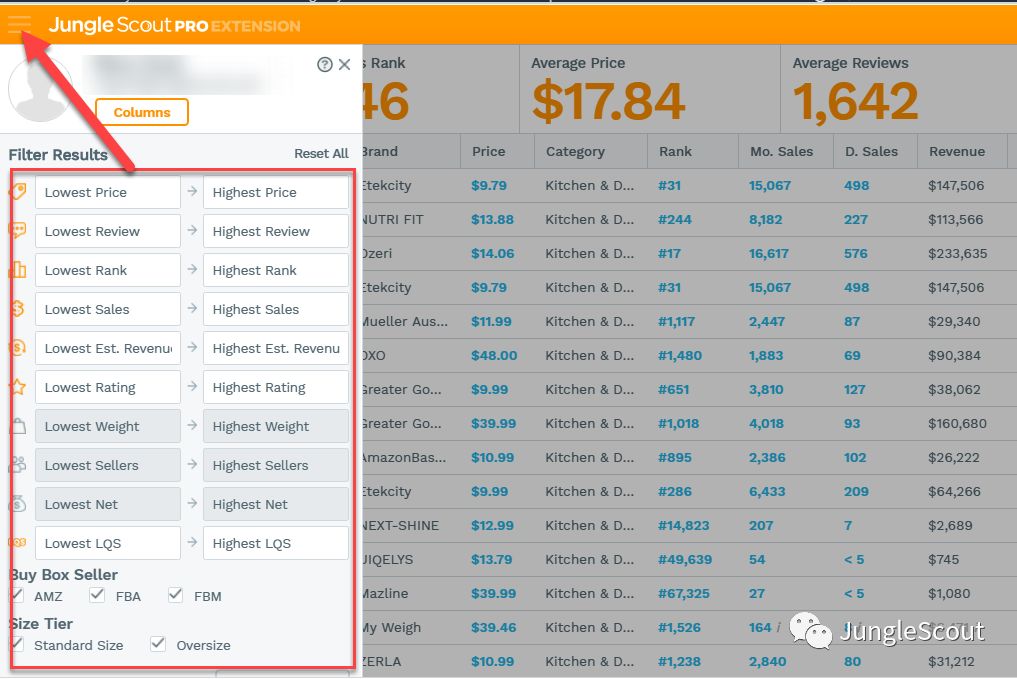Click the Lowest Est. Revenue field
Image resolution: width=1017 pixels, height=679 pixels.
108,348
